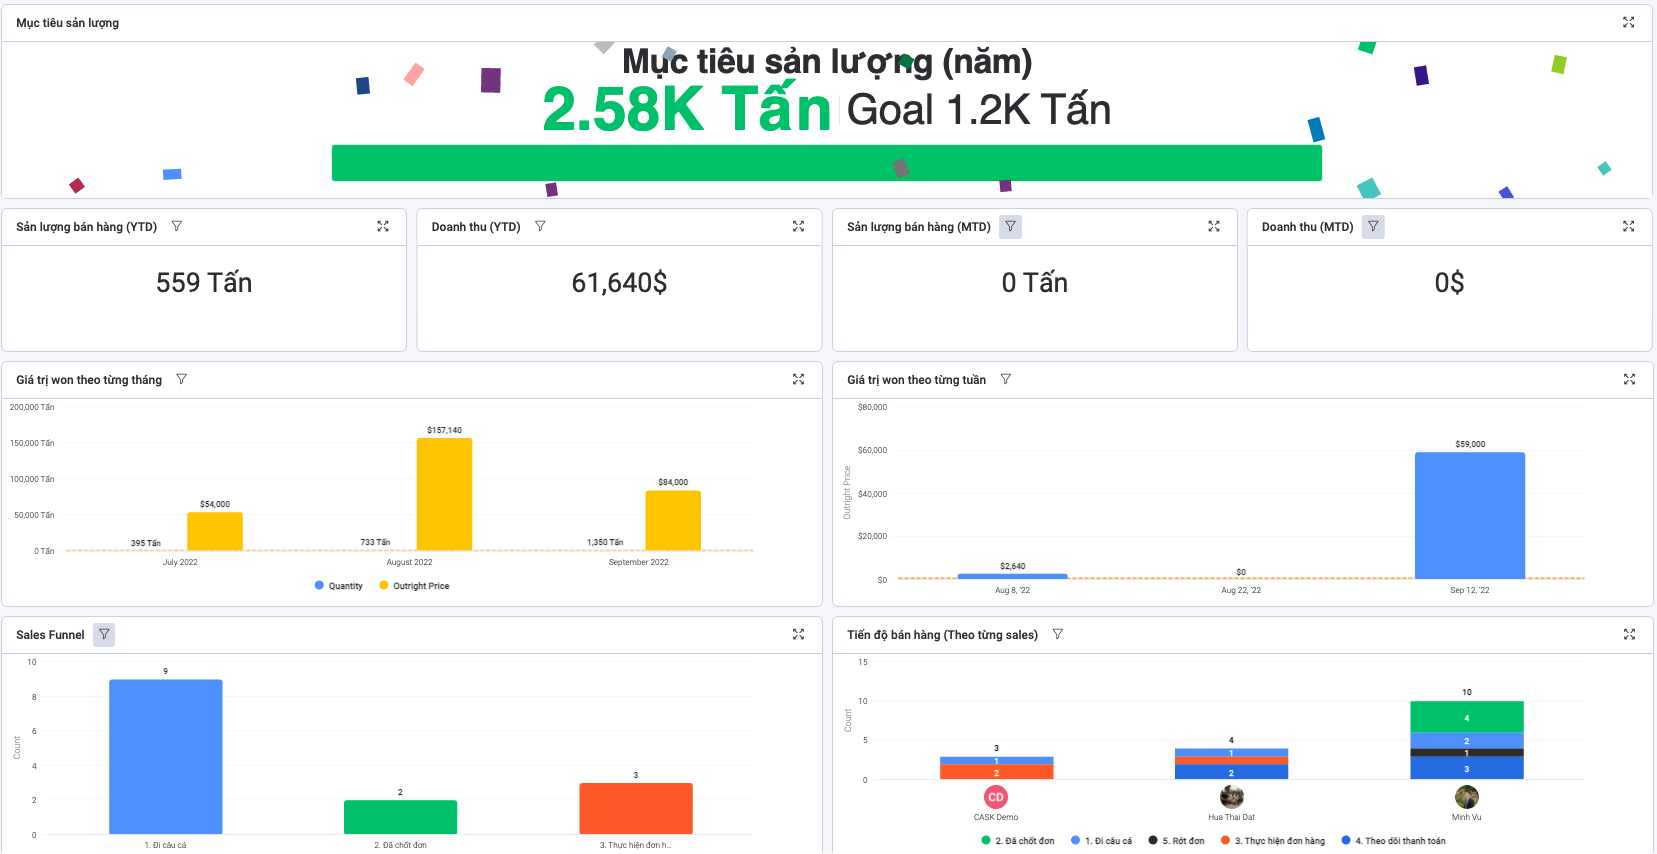The width and height of the screenshot is (1657, 854).
Task: Toggle Quantity series in the legend
Action: [339, 586]
